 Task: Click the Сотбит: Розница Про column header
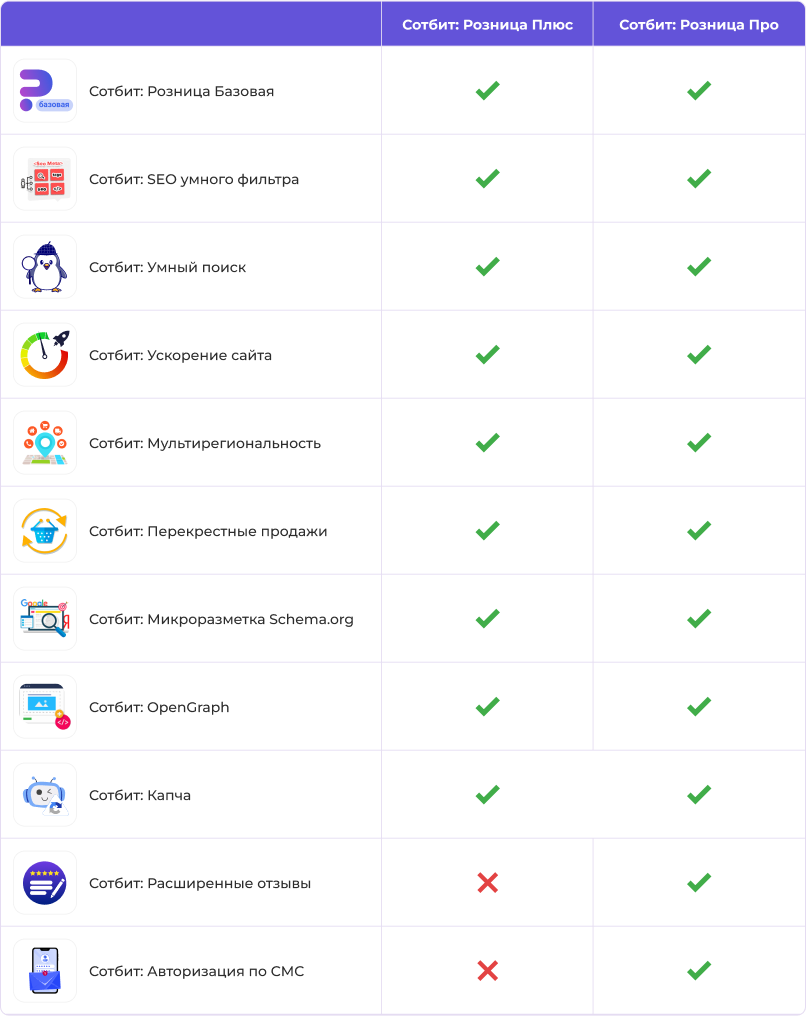698,25
